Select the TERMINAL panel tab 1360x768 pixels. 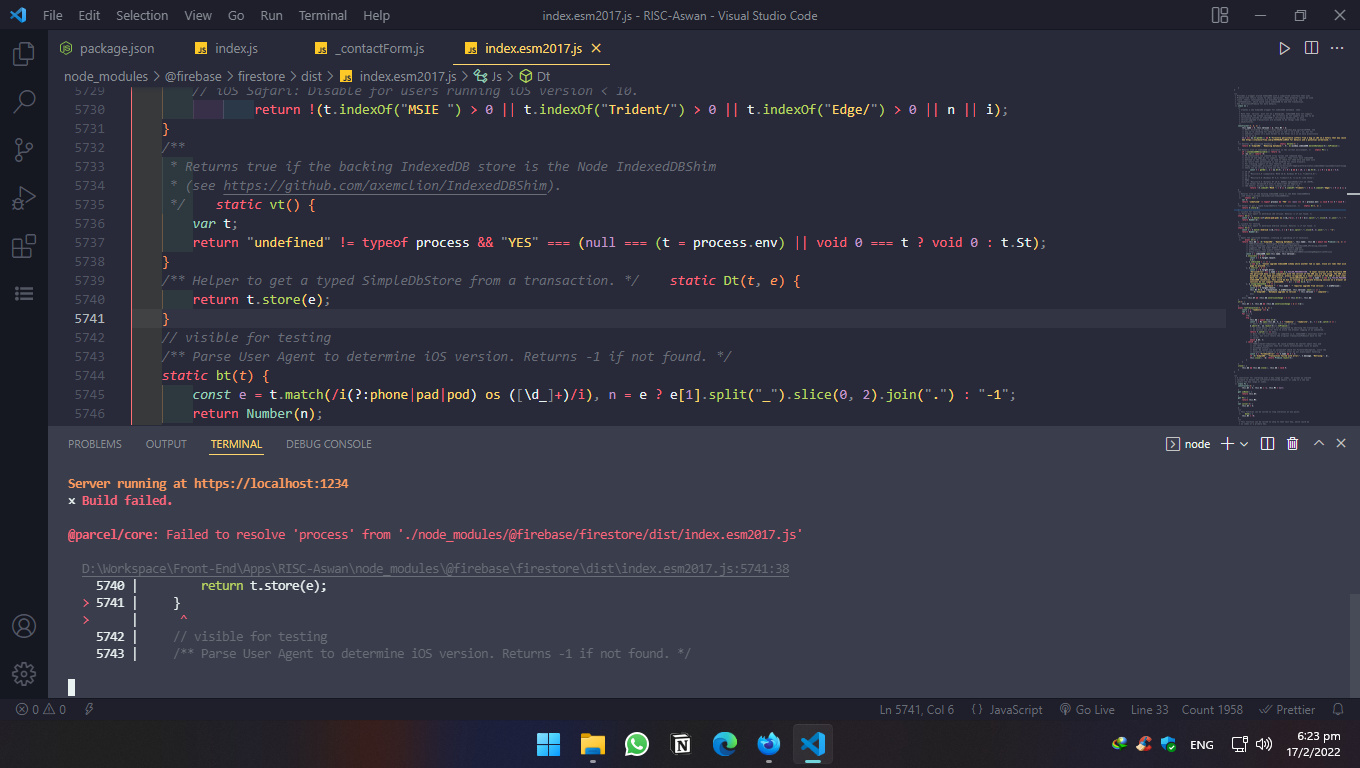(x=236, y=444)
